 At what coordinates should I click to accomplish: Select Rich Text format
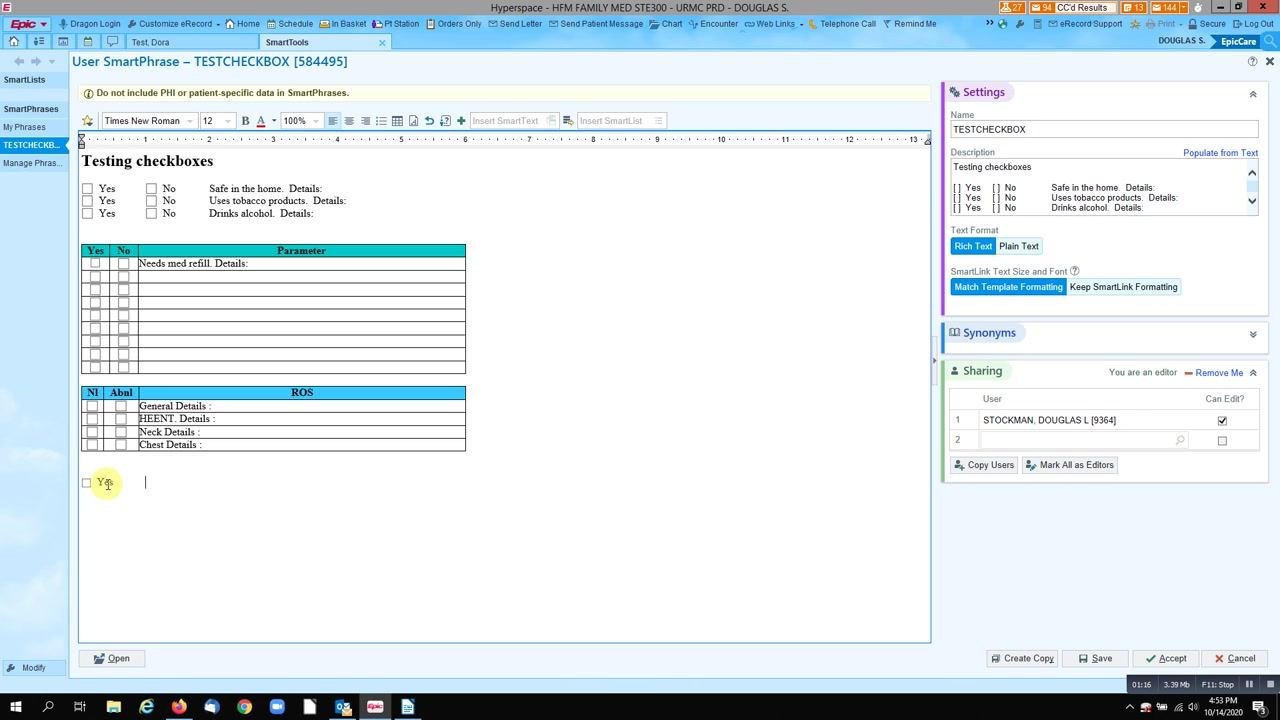point(973,246)
